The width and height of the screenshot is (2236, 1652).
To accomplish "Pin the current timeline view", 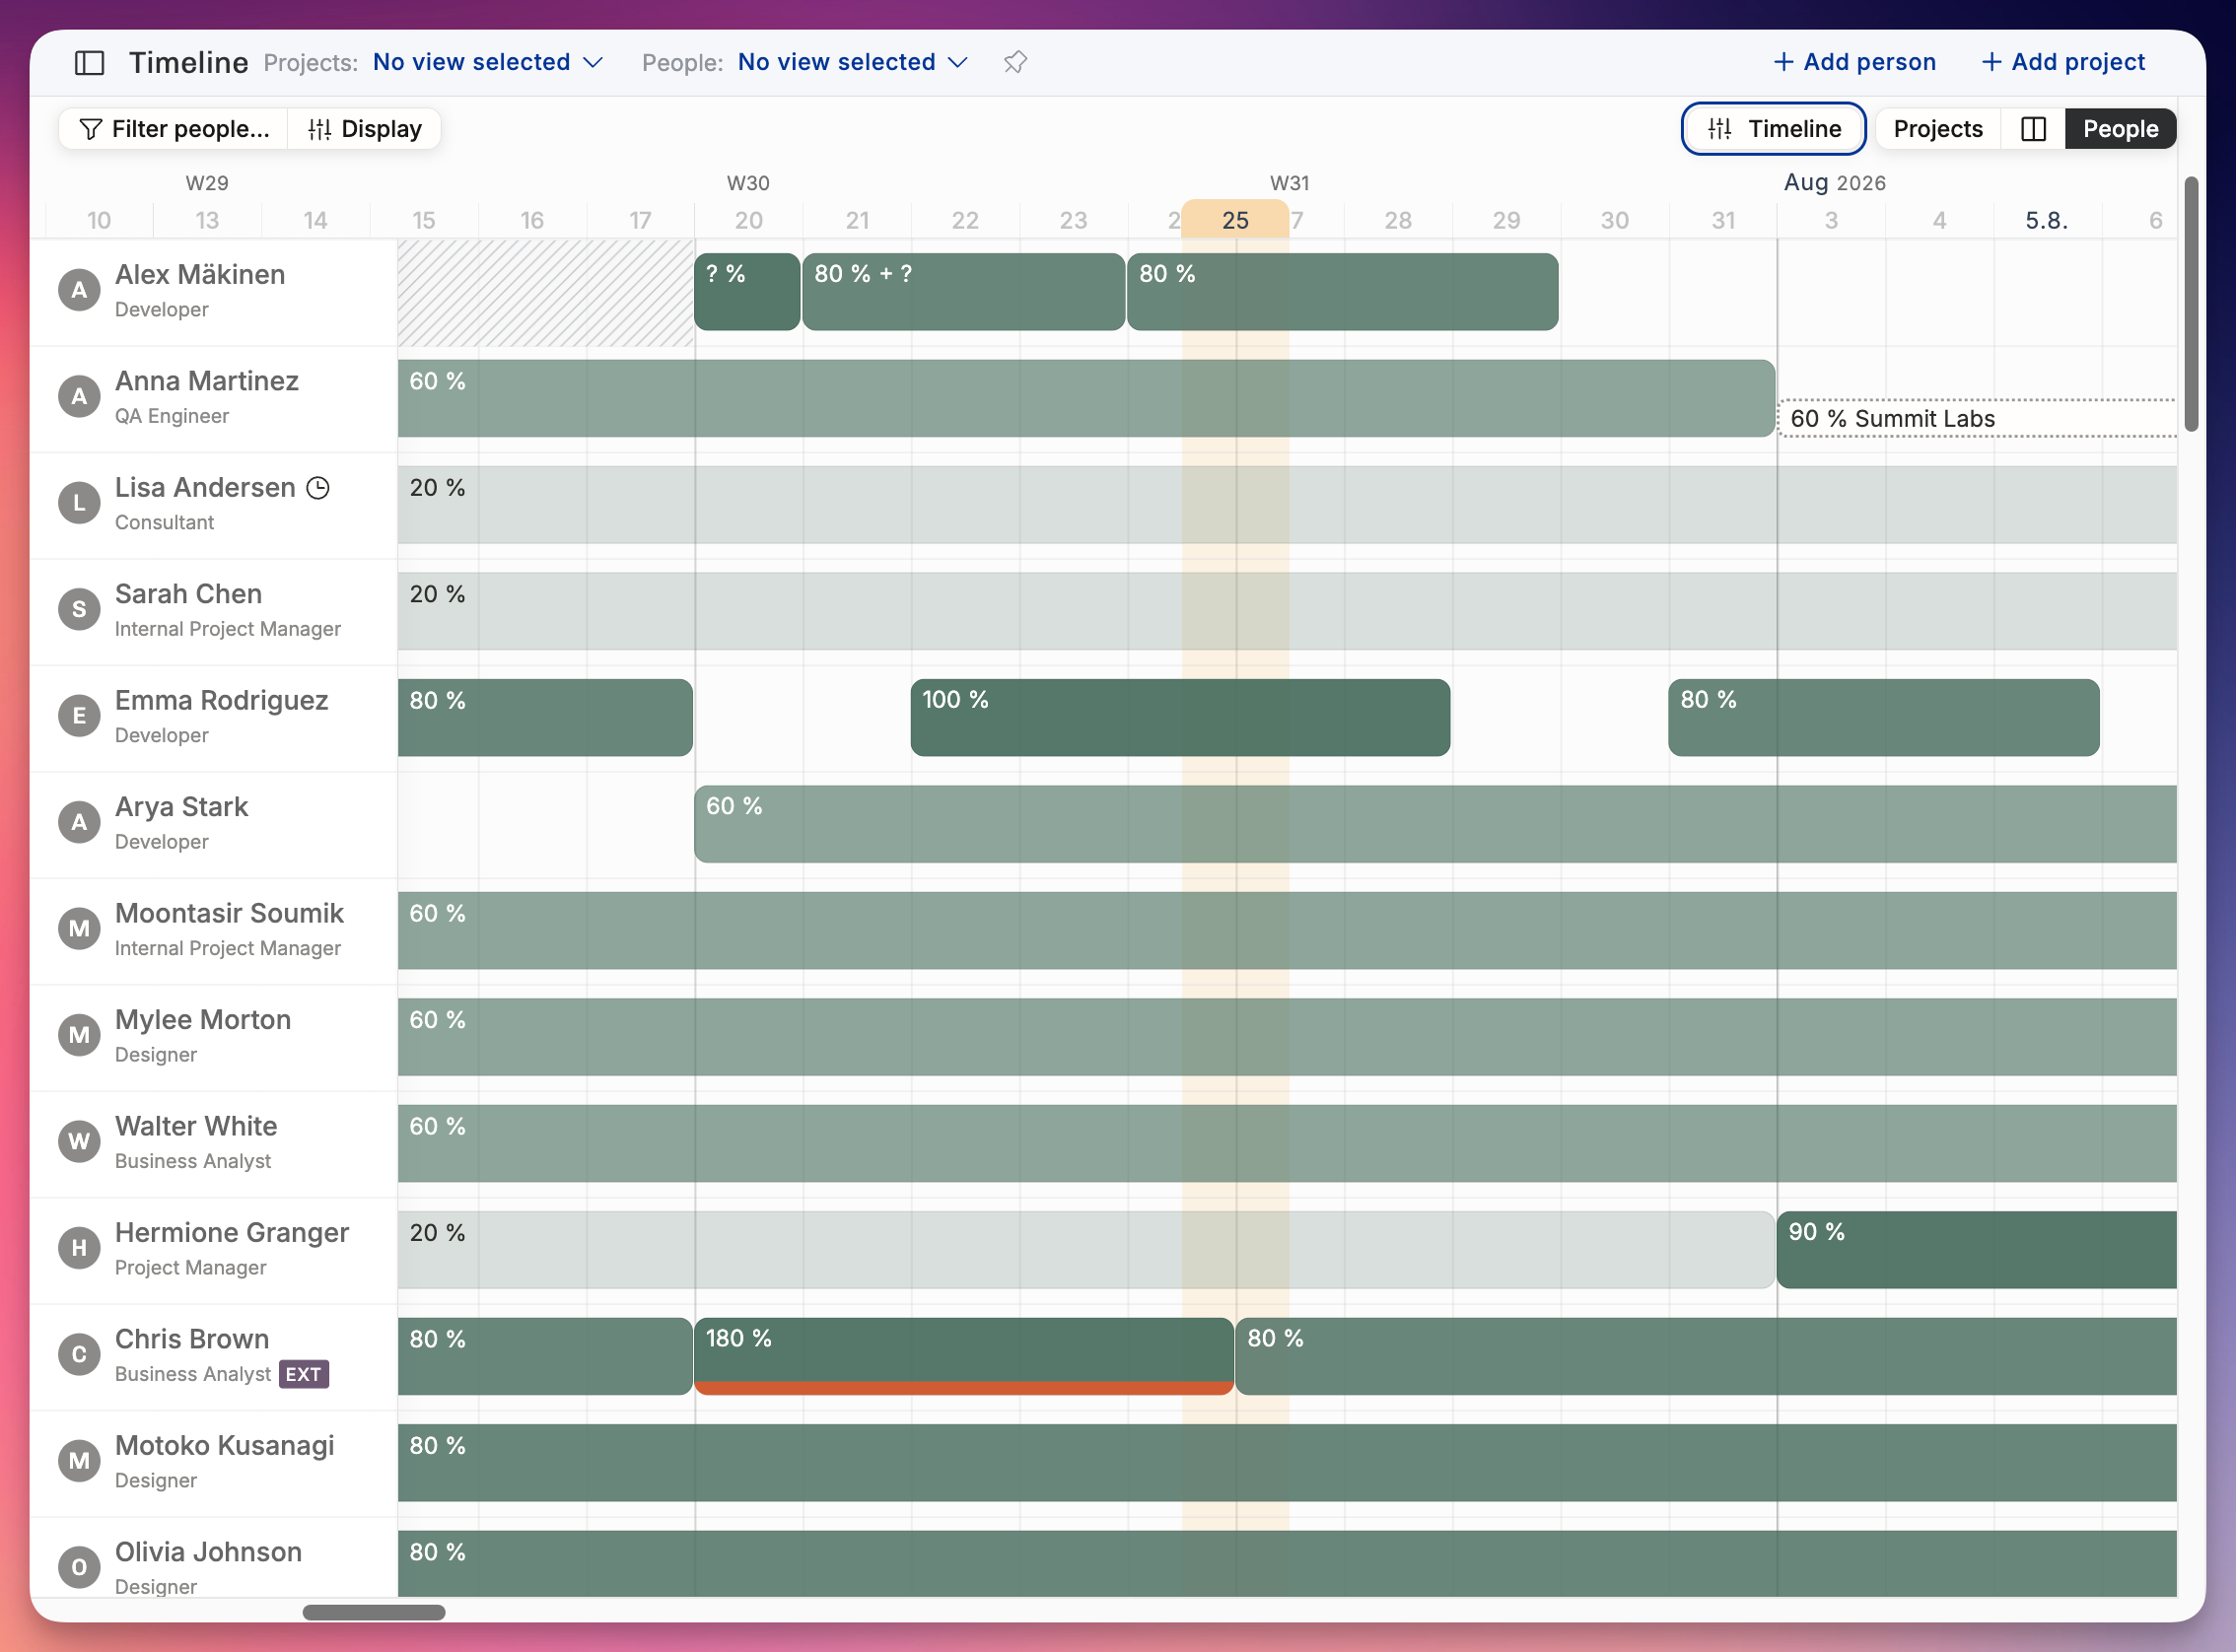I will click(x=1015, y=62).
